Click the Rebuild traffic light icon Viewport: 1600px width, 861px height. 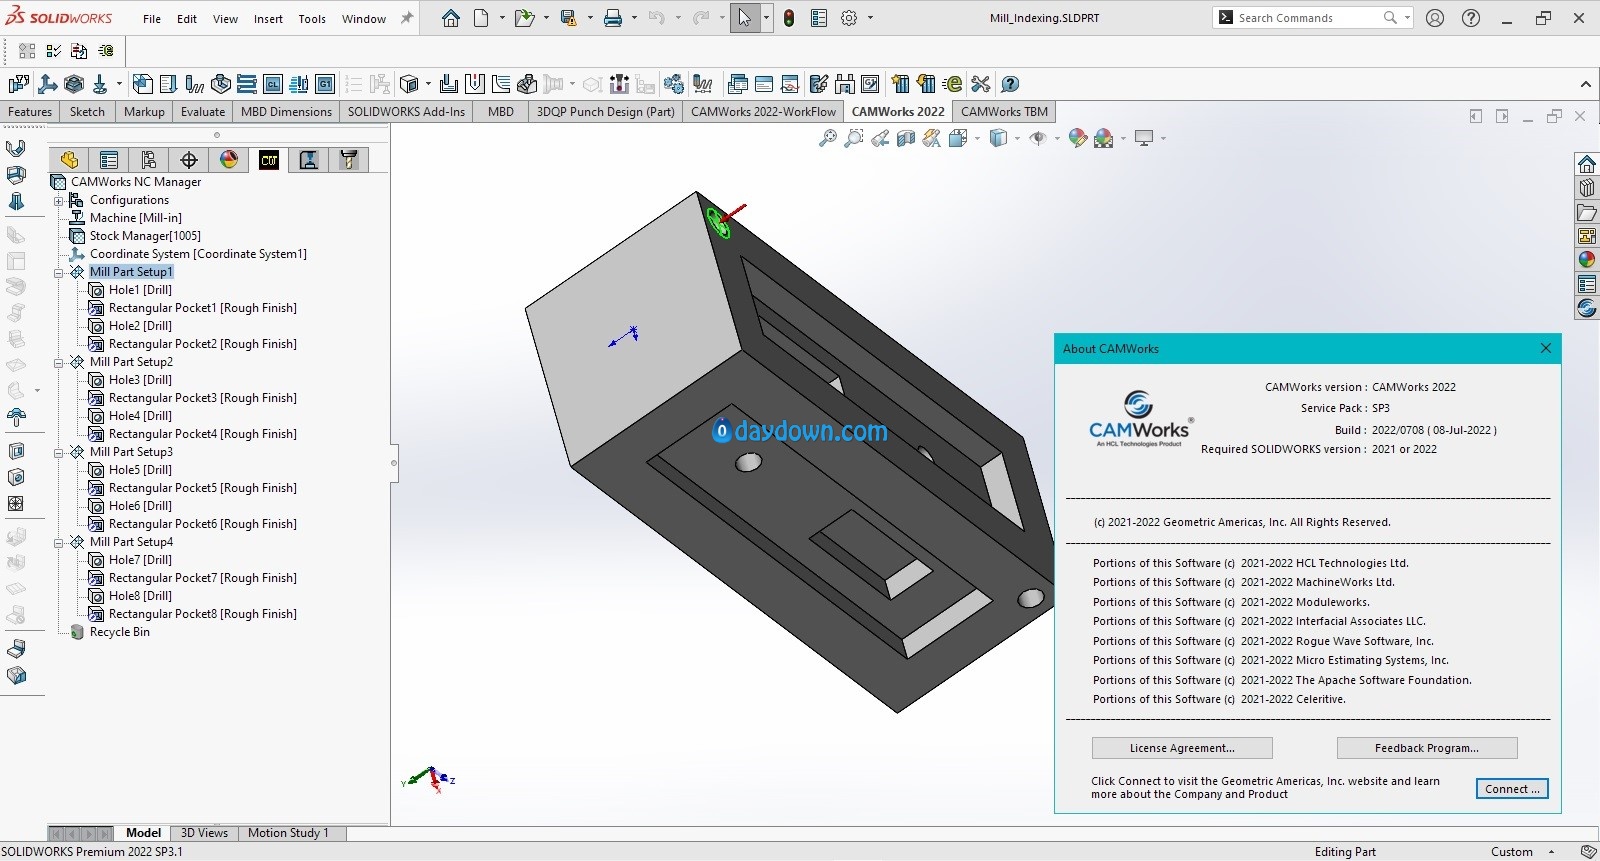point(789,18)
